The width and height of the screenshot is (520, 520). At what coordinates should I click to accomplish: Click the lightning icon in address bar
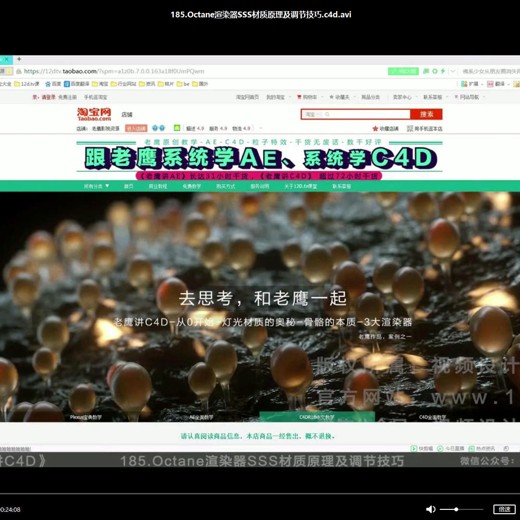point(443,71)
